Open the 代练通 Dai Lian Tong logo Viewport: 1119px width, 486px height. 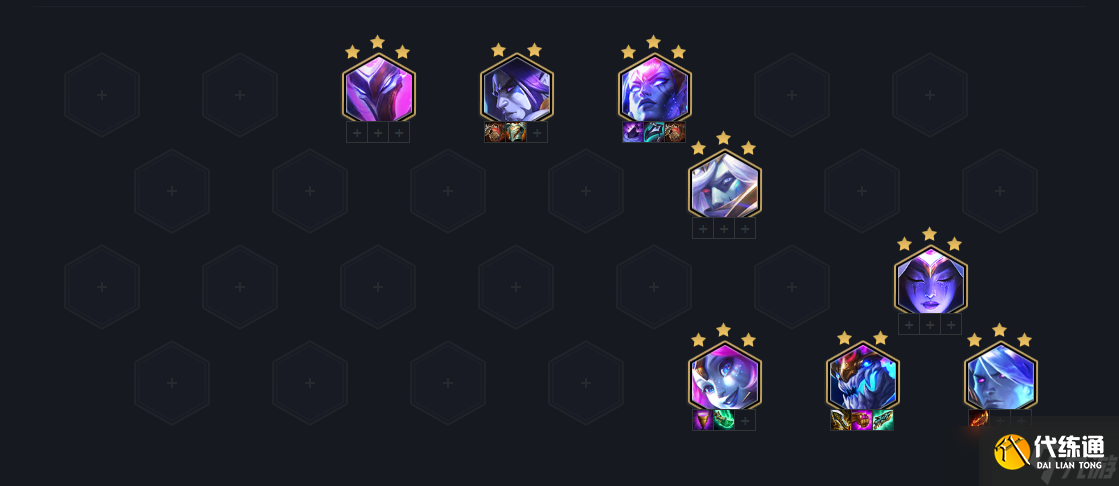tap(1049, 452)
